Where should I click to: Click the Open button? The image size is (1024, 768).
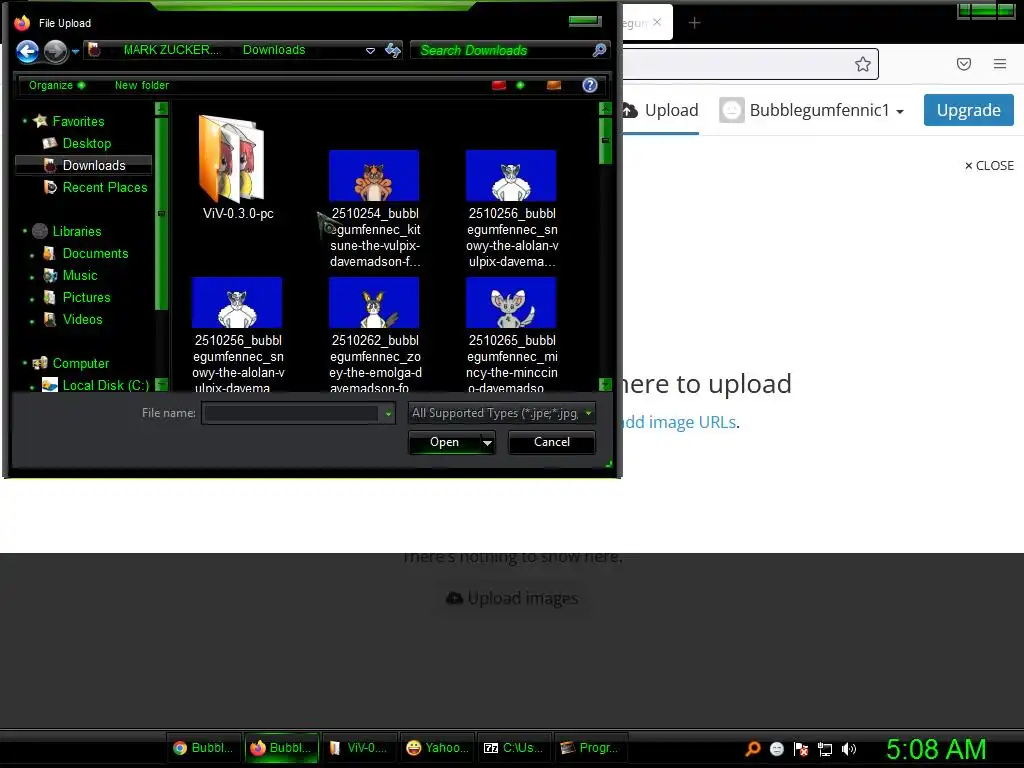[444, 442]
